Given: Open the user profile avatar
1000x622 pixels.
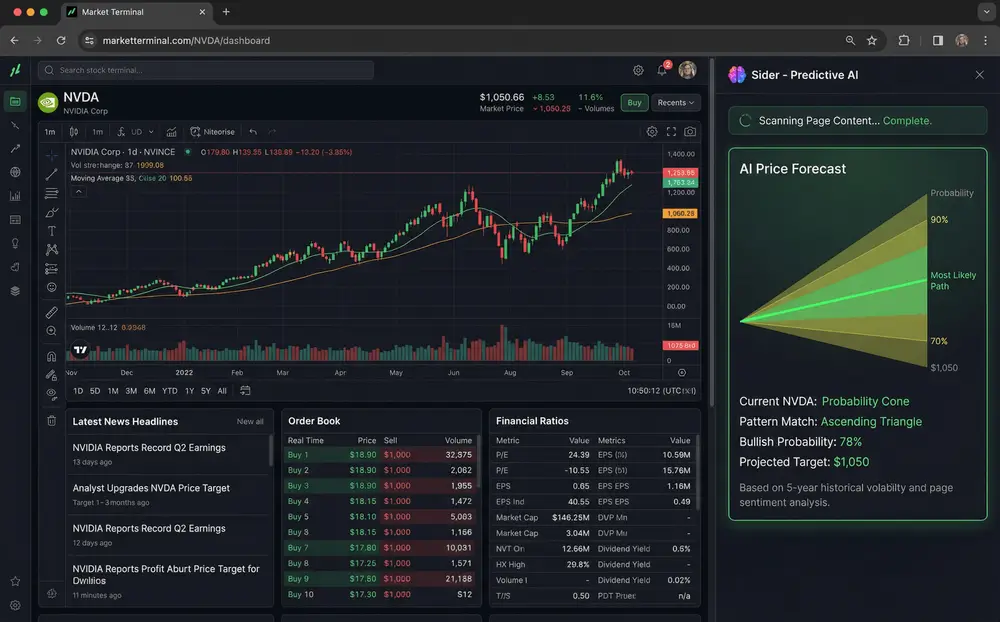Looking at the screenshot, I should click(688, 70).
